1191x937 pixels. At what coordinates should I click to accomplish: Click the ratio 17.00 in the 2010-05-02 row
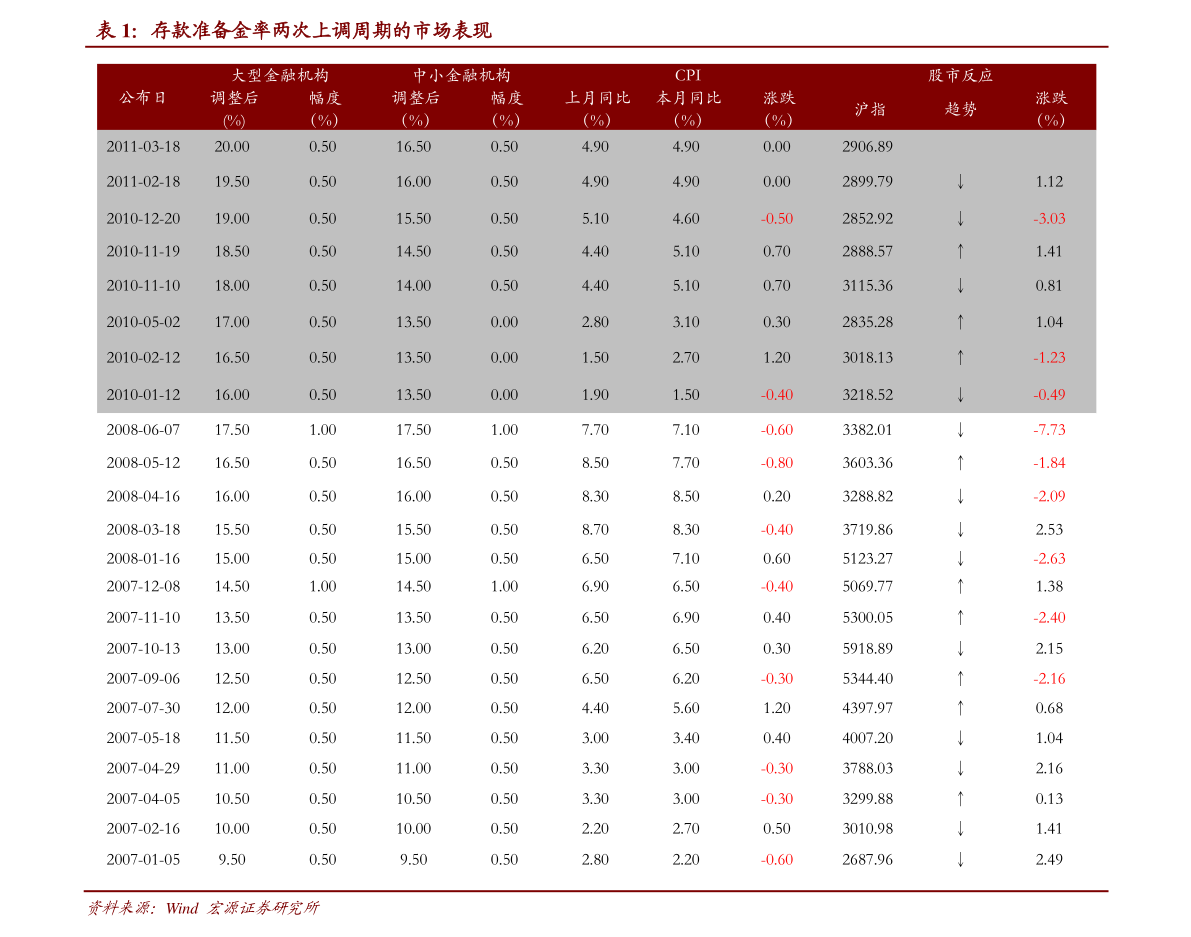(232, 322)
